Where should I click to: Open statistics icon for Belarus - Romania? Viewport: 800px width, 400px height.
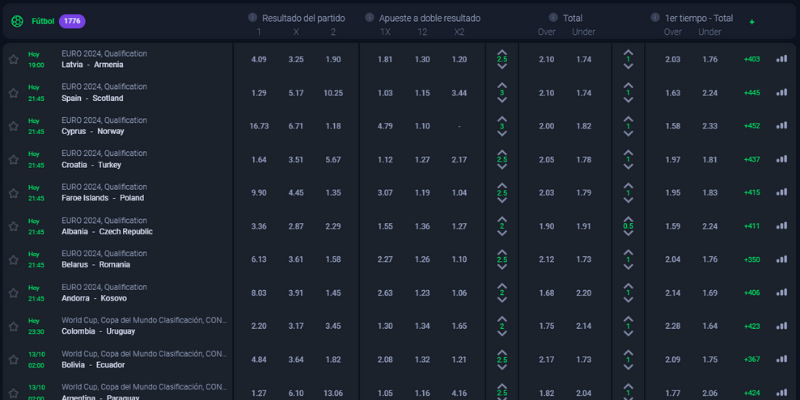782,259
